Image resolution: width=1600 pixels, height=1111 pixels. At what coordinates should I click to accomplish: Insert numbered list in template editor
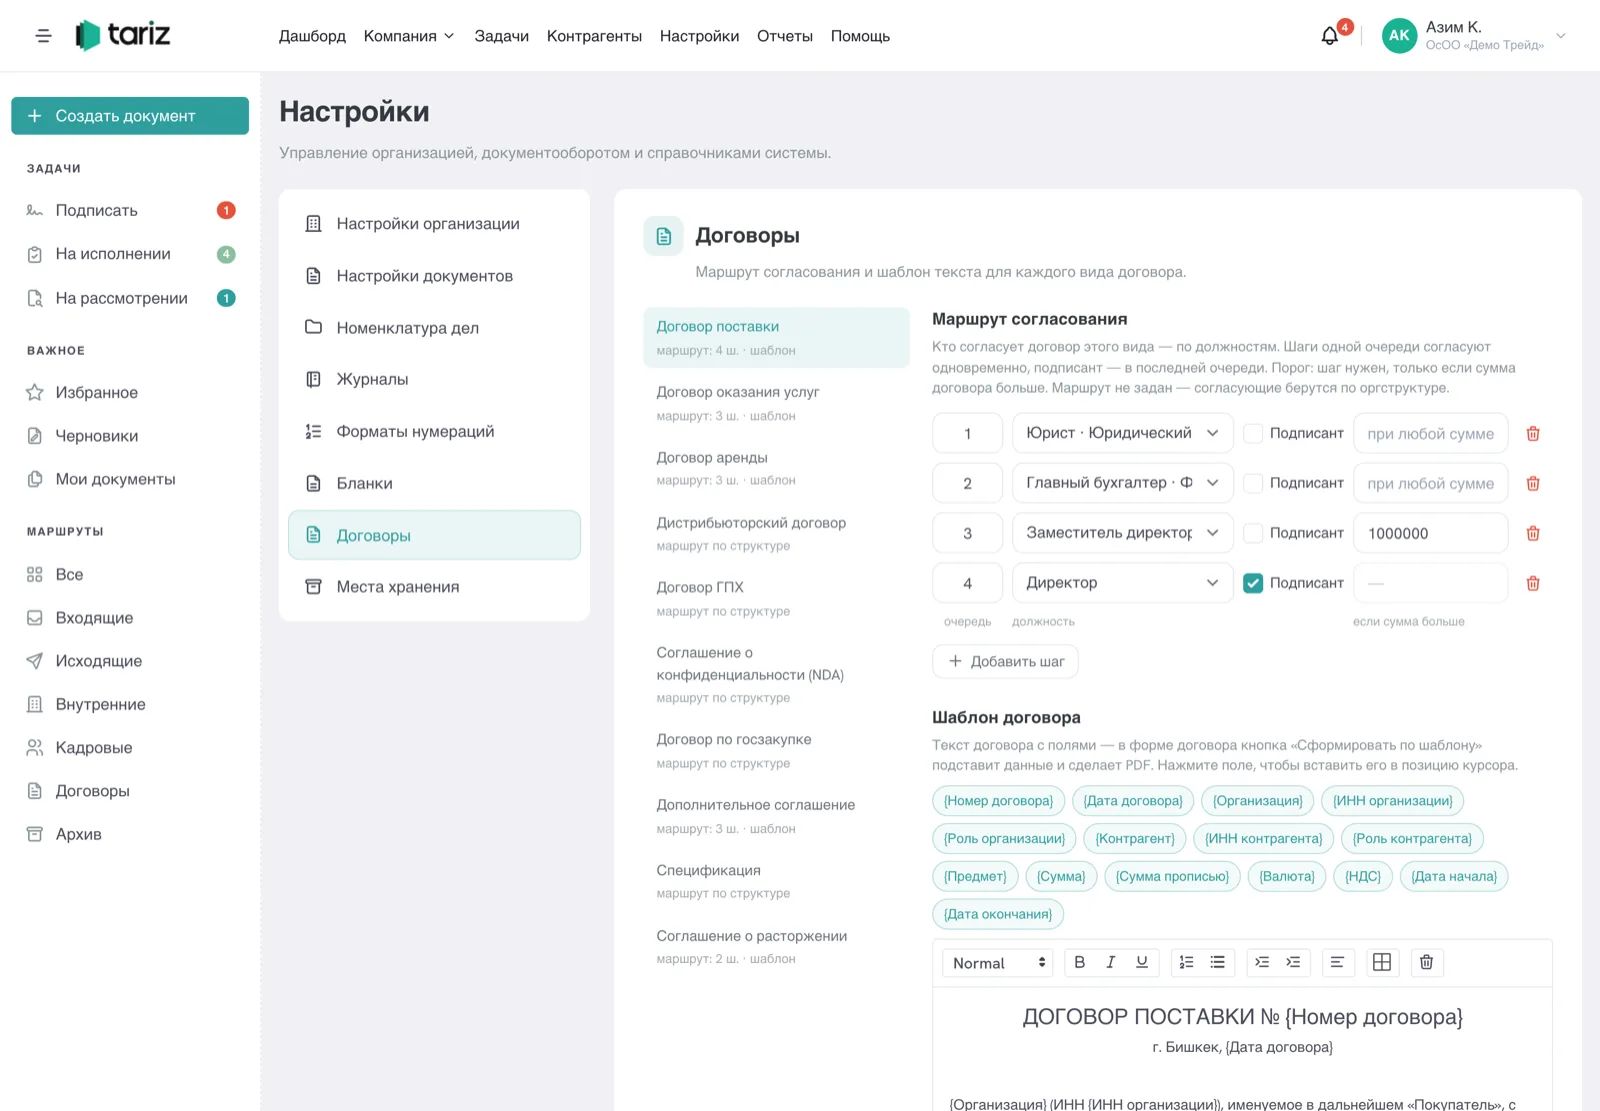tap(1186, 962)
